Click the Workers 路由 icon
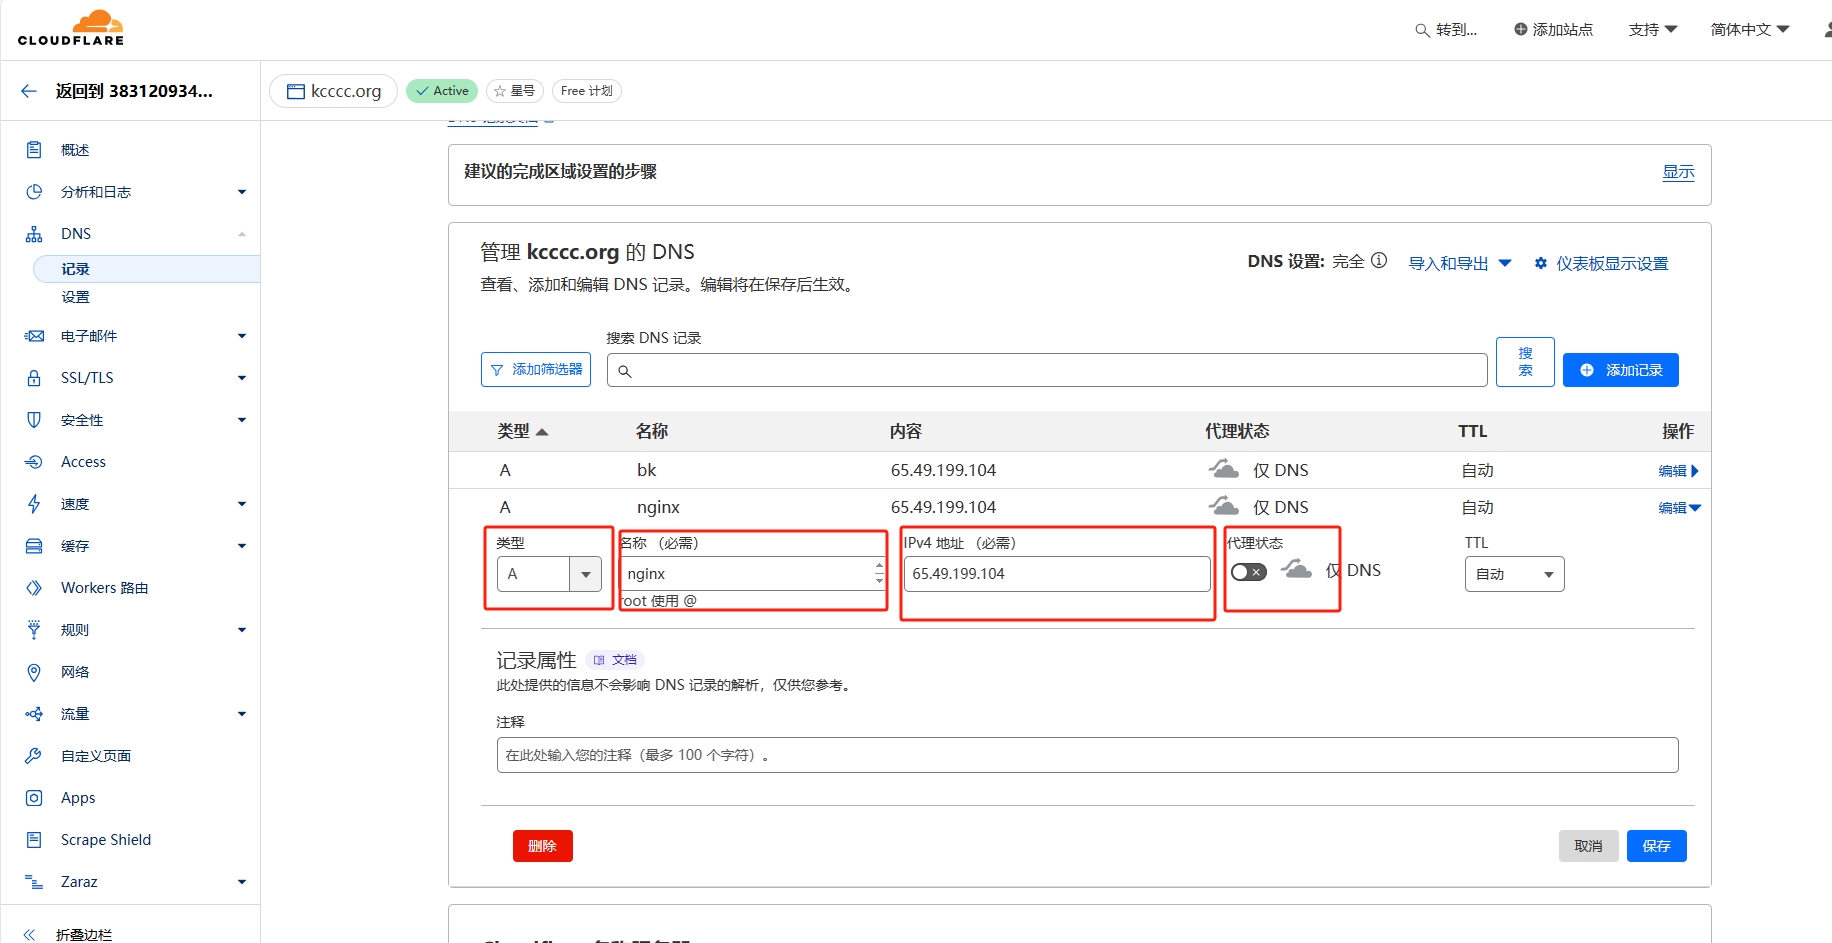This screenshot has width=1832, height=943. [34, 588]
